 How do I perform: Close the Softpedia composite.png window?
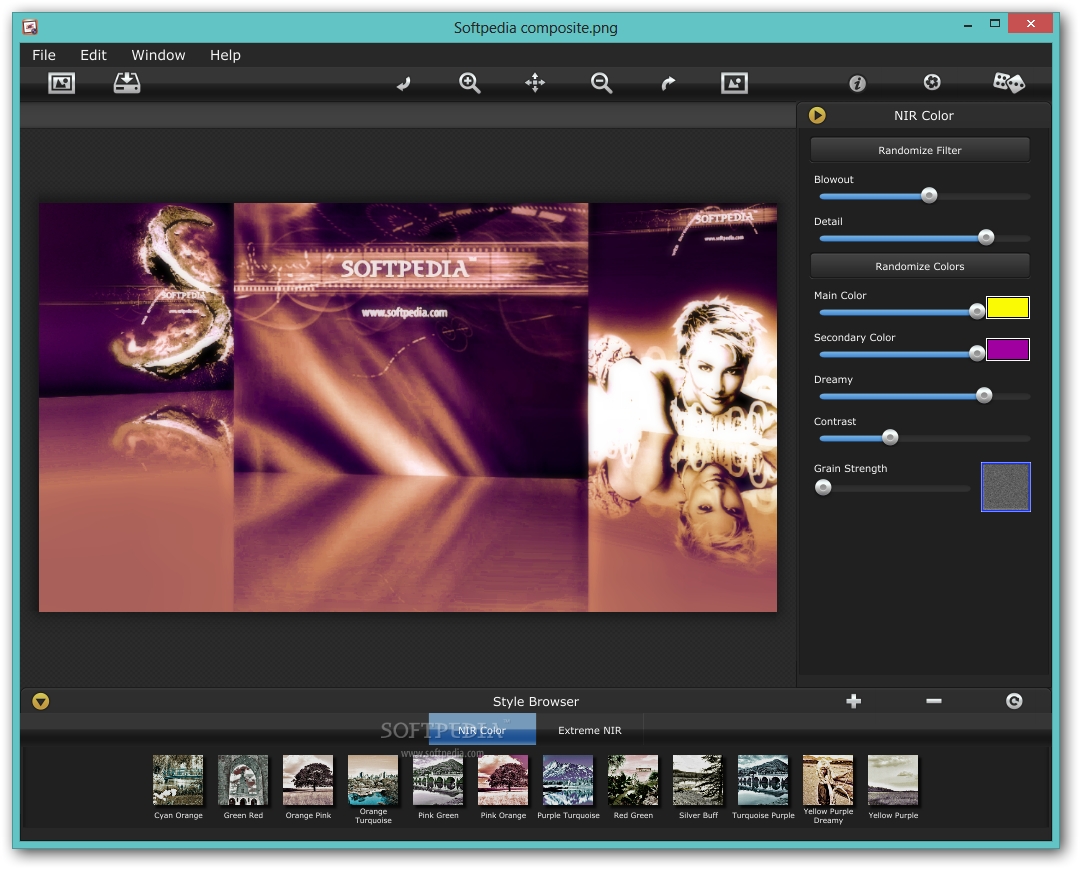[x=1030, y=23]
